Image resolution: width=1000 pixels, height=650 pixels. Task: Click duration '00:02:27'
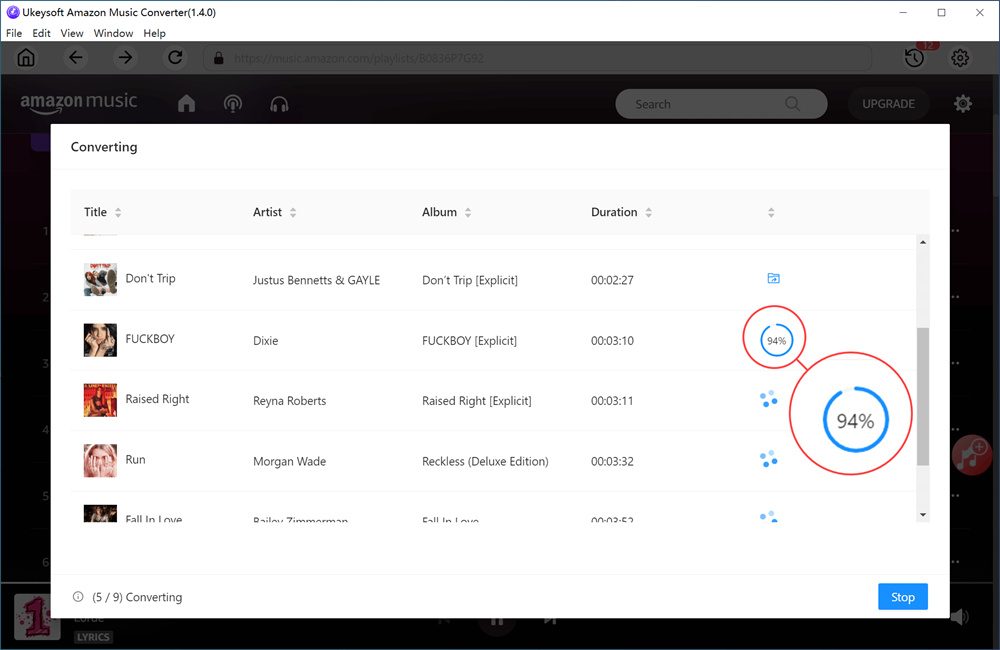612,280
